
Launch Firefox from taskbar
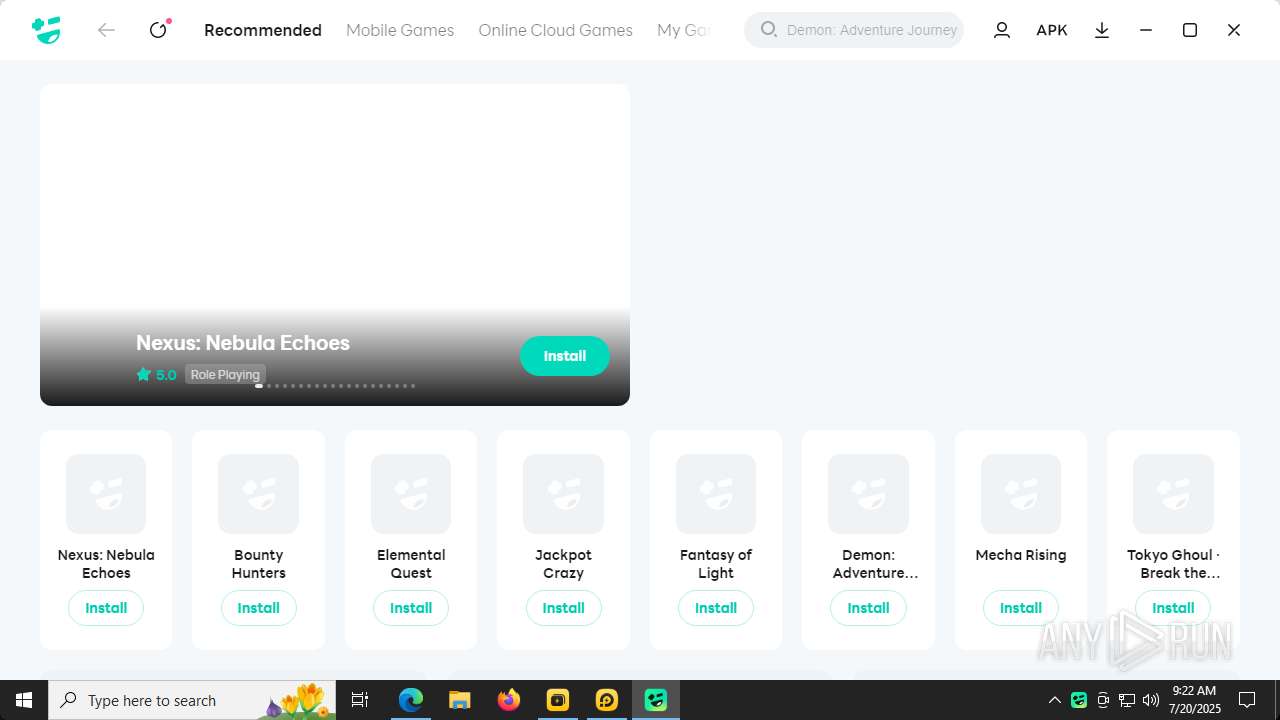point(509,700)
